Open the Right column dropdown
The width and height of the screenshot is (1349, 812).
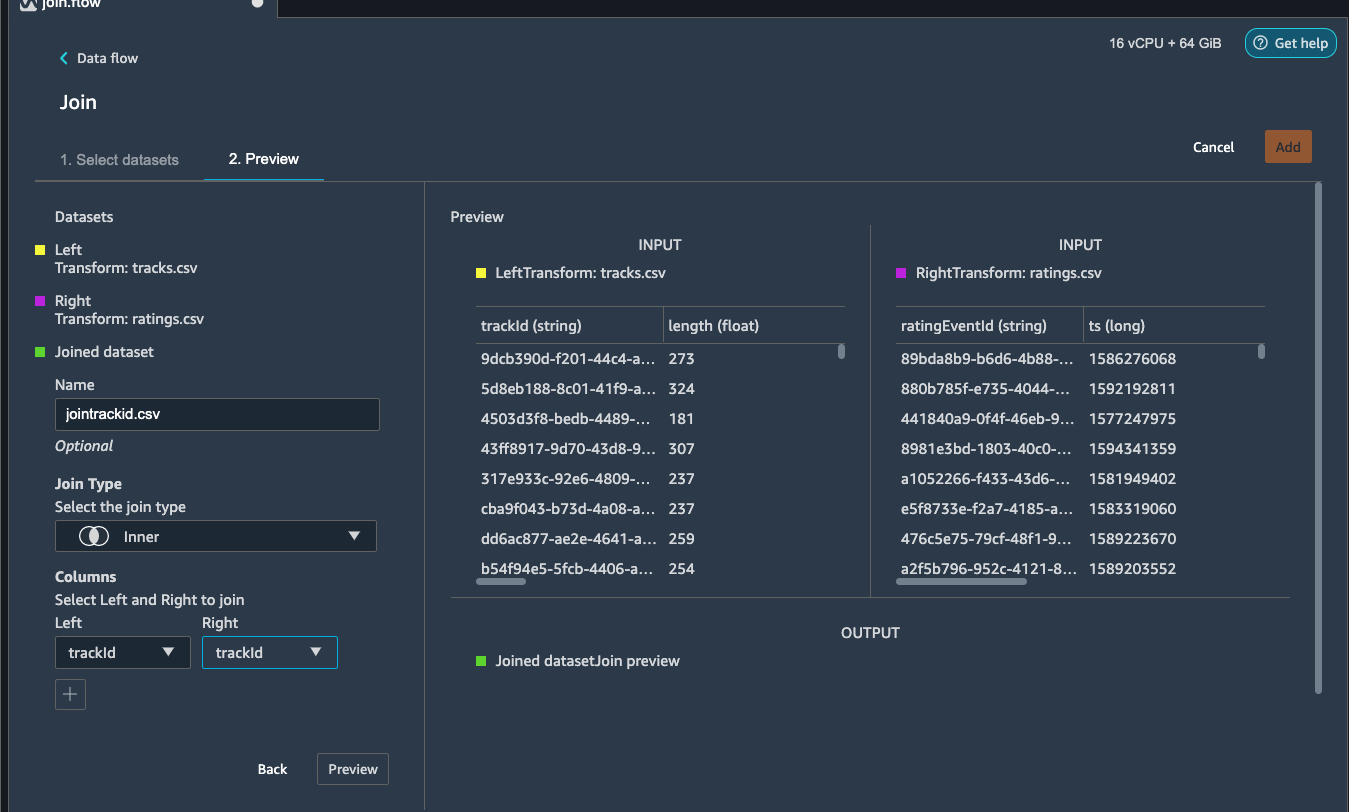pos(270,653)
